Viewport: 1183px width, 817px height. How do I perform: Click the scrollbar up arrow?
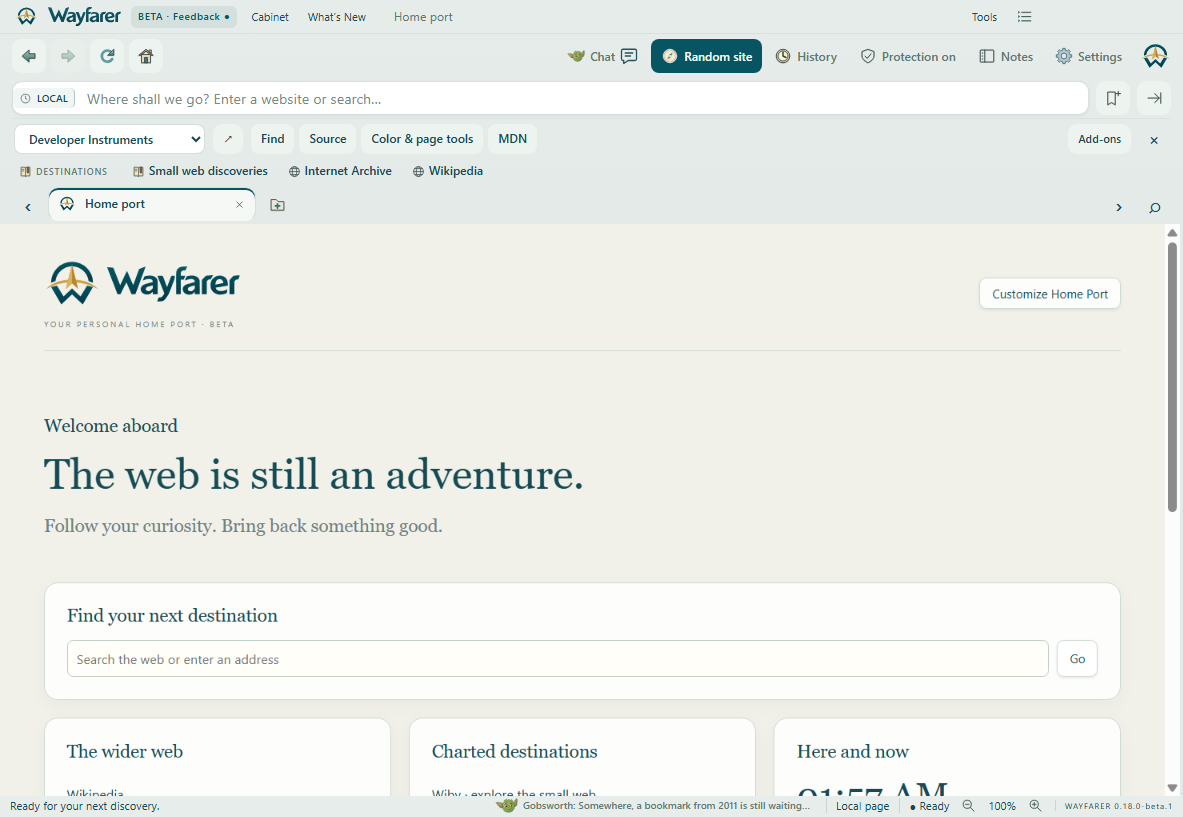point(1172,233)
